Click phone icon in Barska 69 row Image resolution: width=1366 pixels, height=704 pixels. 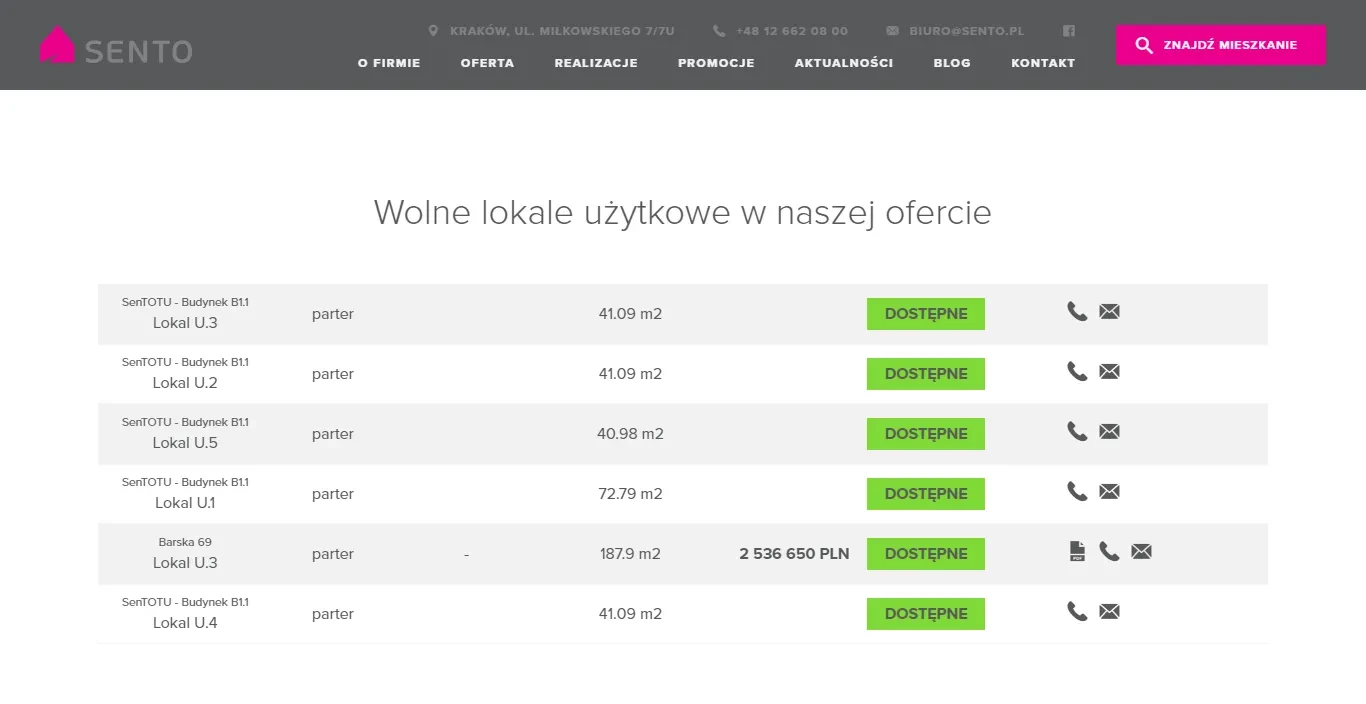click(x=1109, y=551)
